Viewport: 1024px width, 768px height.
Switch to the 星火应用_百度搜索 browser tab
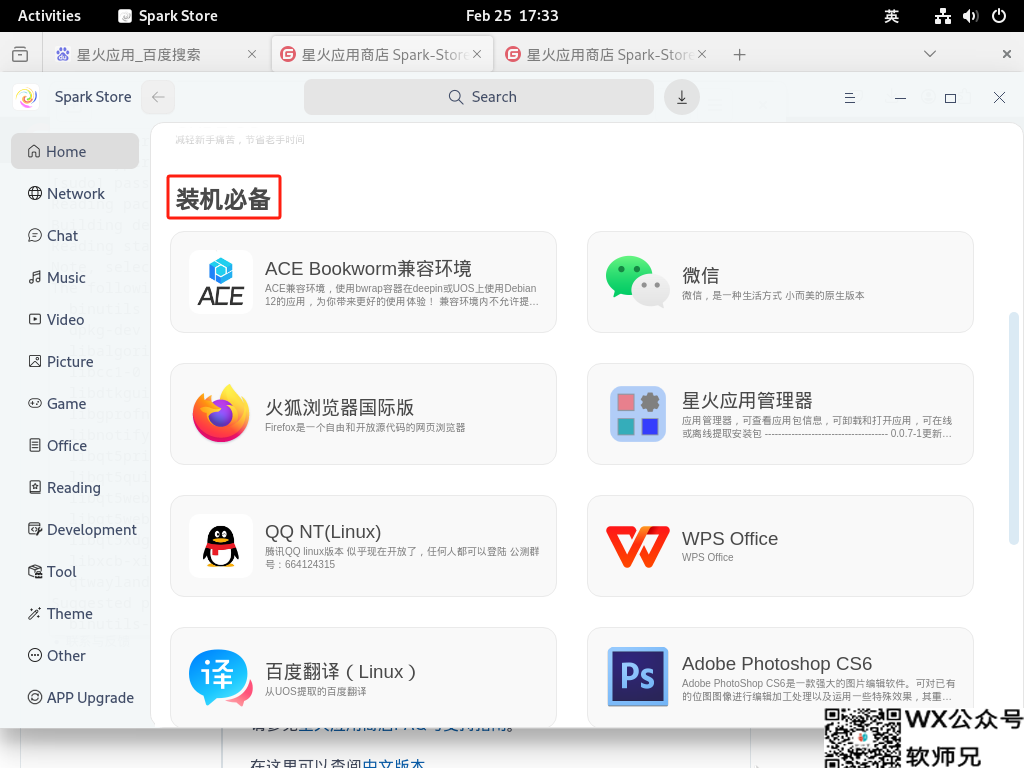(x=157, y=55)
